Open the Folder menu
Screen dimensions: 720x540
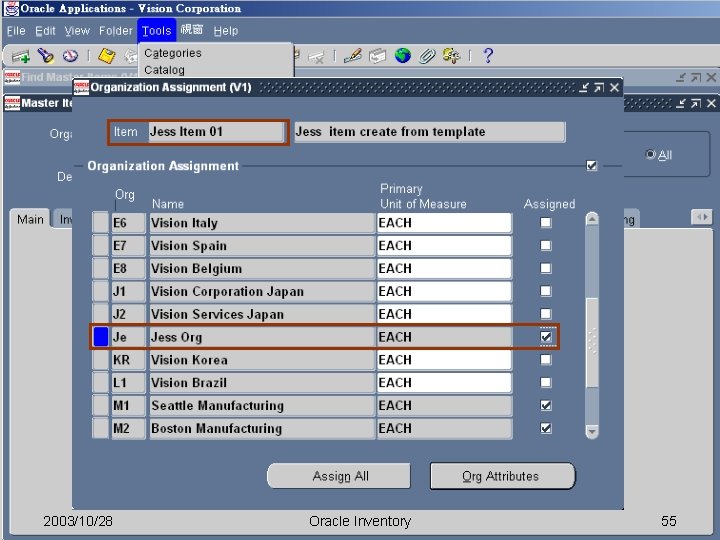[x=115, y=31]
